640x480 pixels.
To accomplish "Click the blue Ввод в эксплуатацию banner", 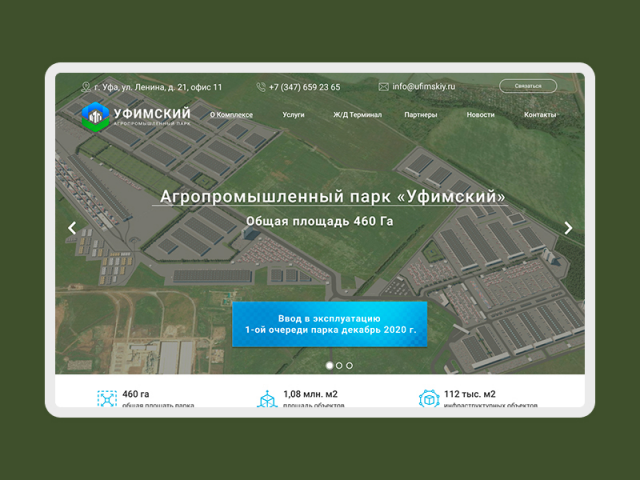I will point(329,324).
